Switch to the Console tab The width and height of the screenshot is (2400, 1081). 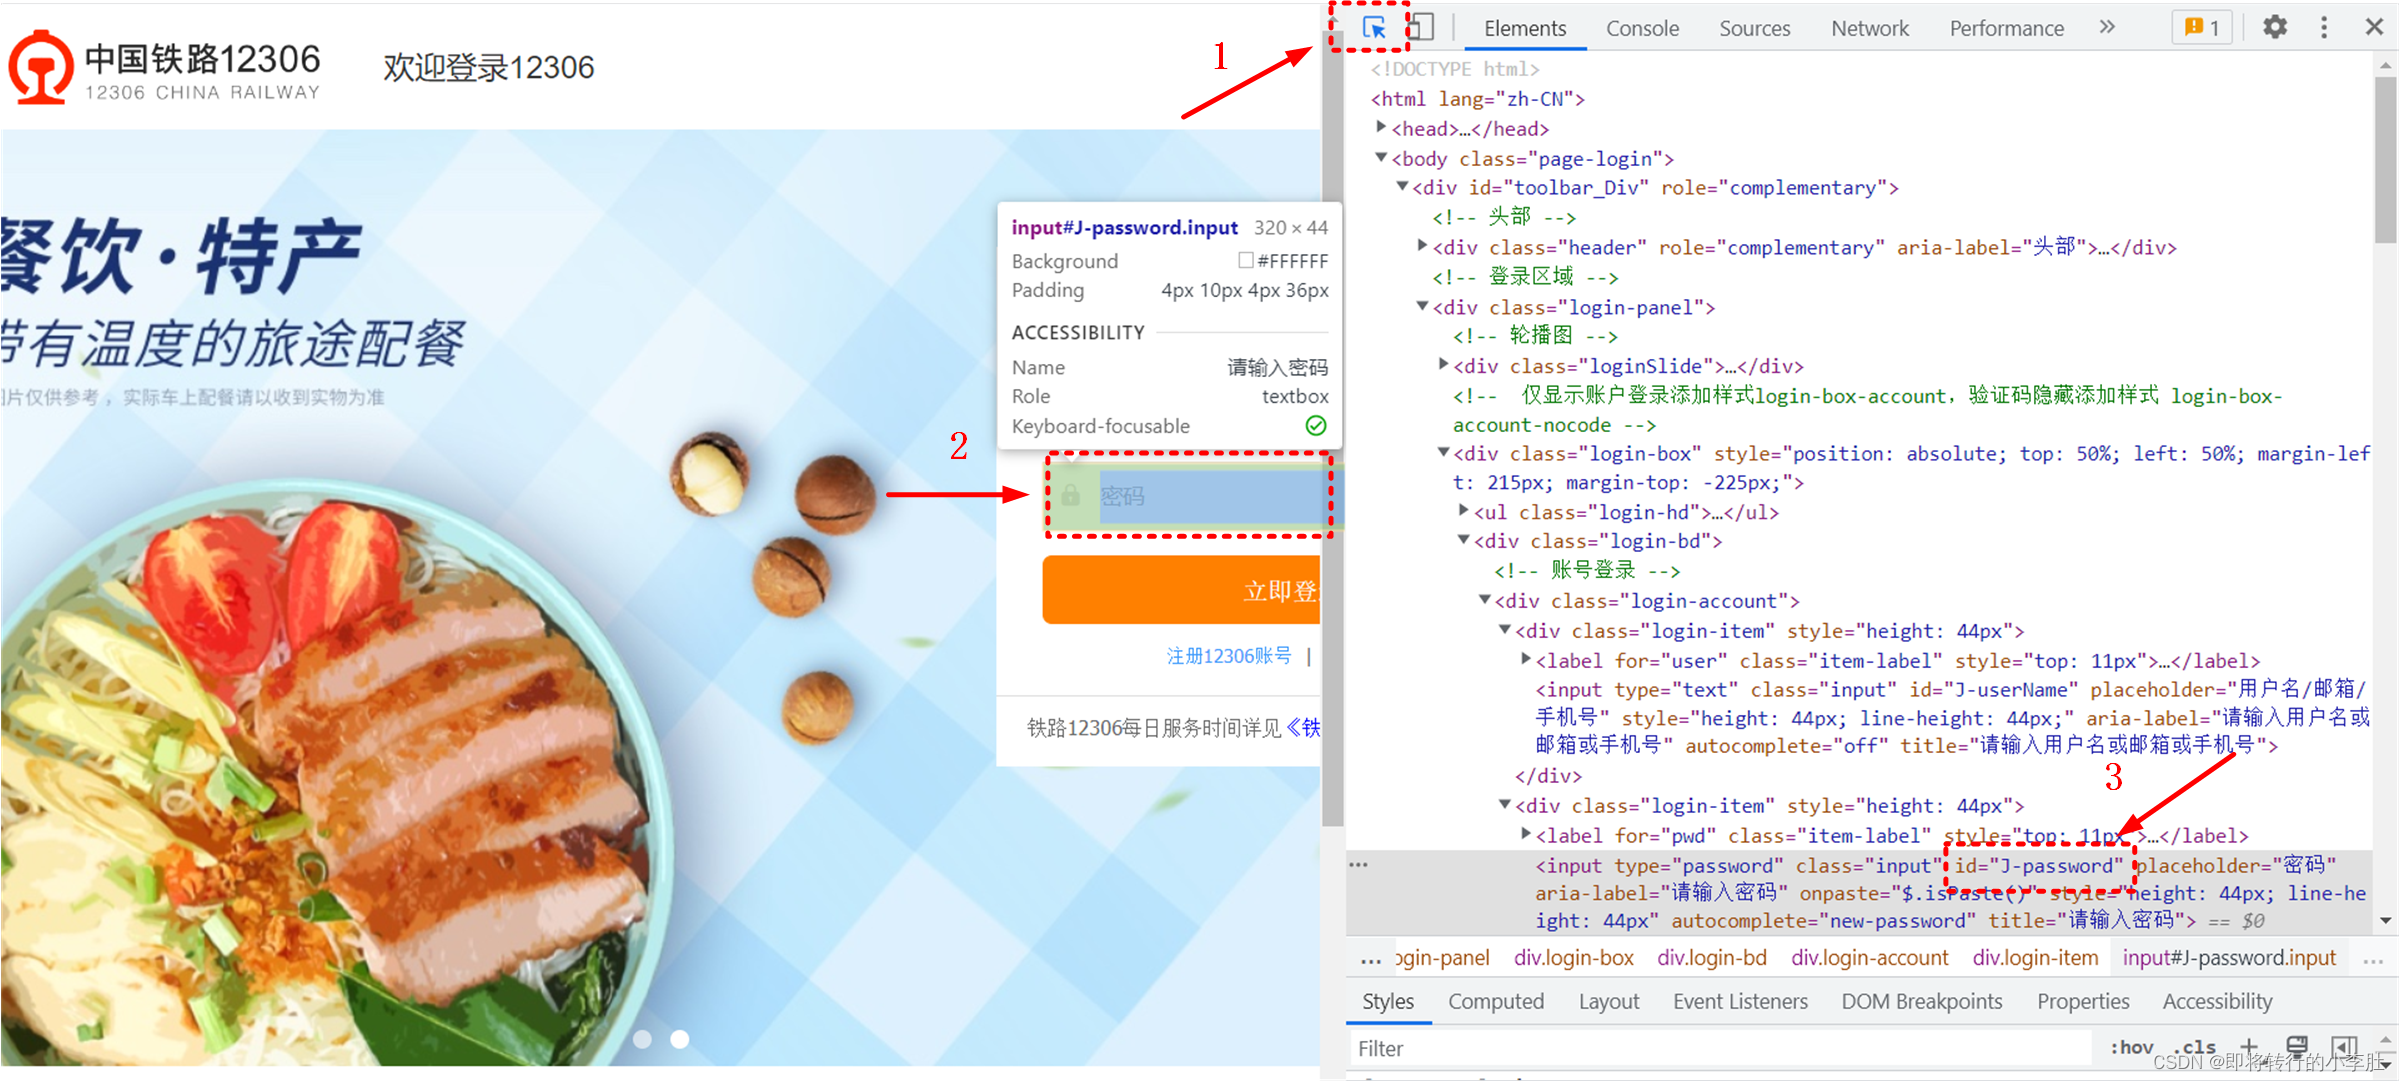point(1642,28)
